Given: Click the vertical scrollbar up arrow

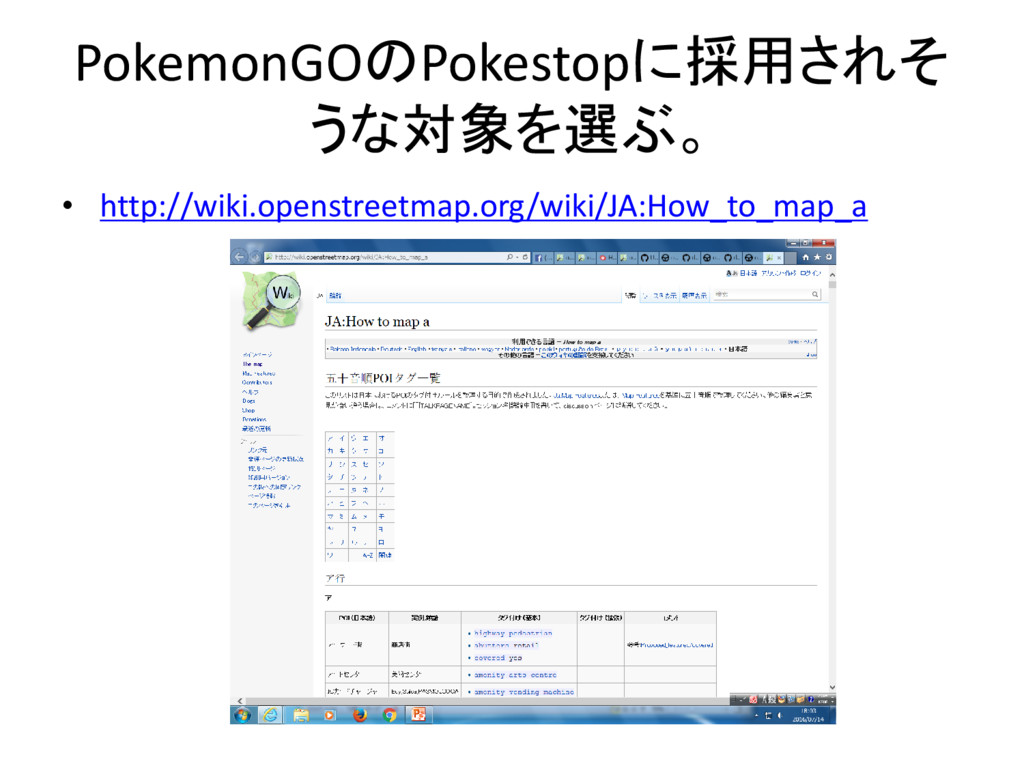Looking at the screenshot, I should 832,275.
